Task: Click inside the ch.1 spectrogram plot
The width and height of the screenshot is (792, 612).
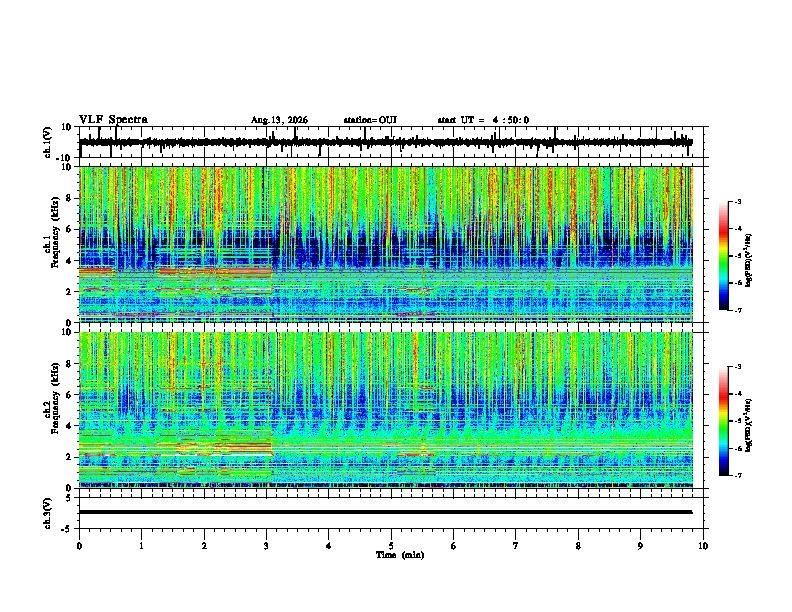Action: click(x=386, y=244)
